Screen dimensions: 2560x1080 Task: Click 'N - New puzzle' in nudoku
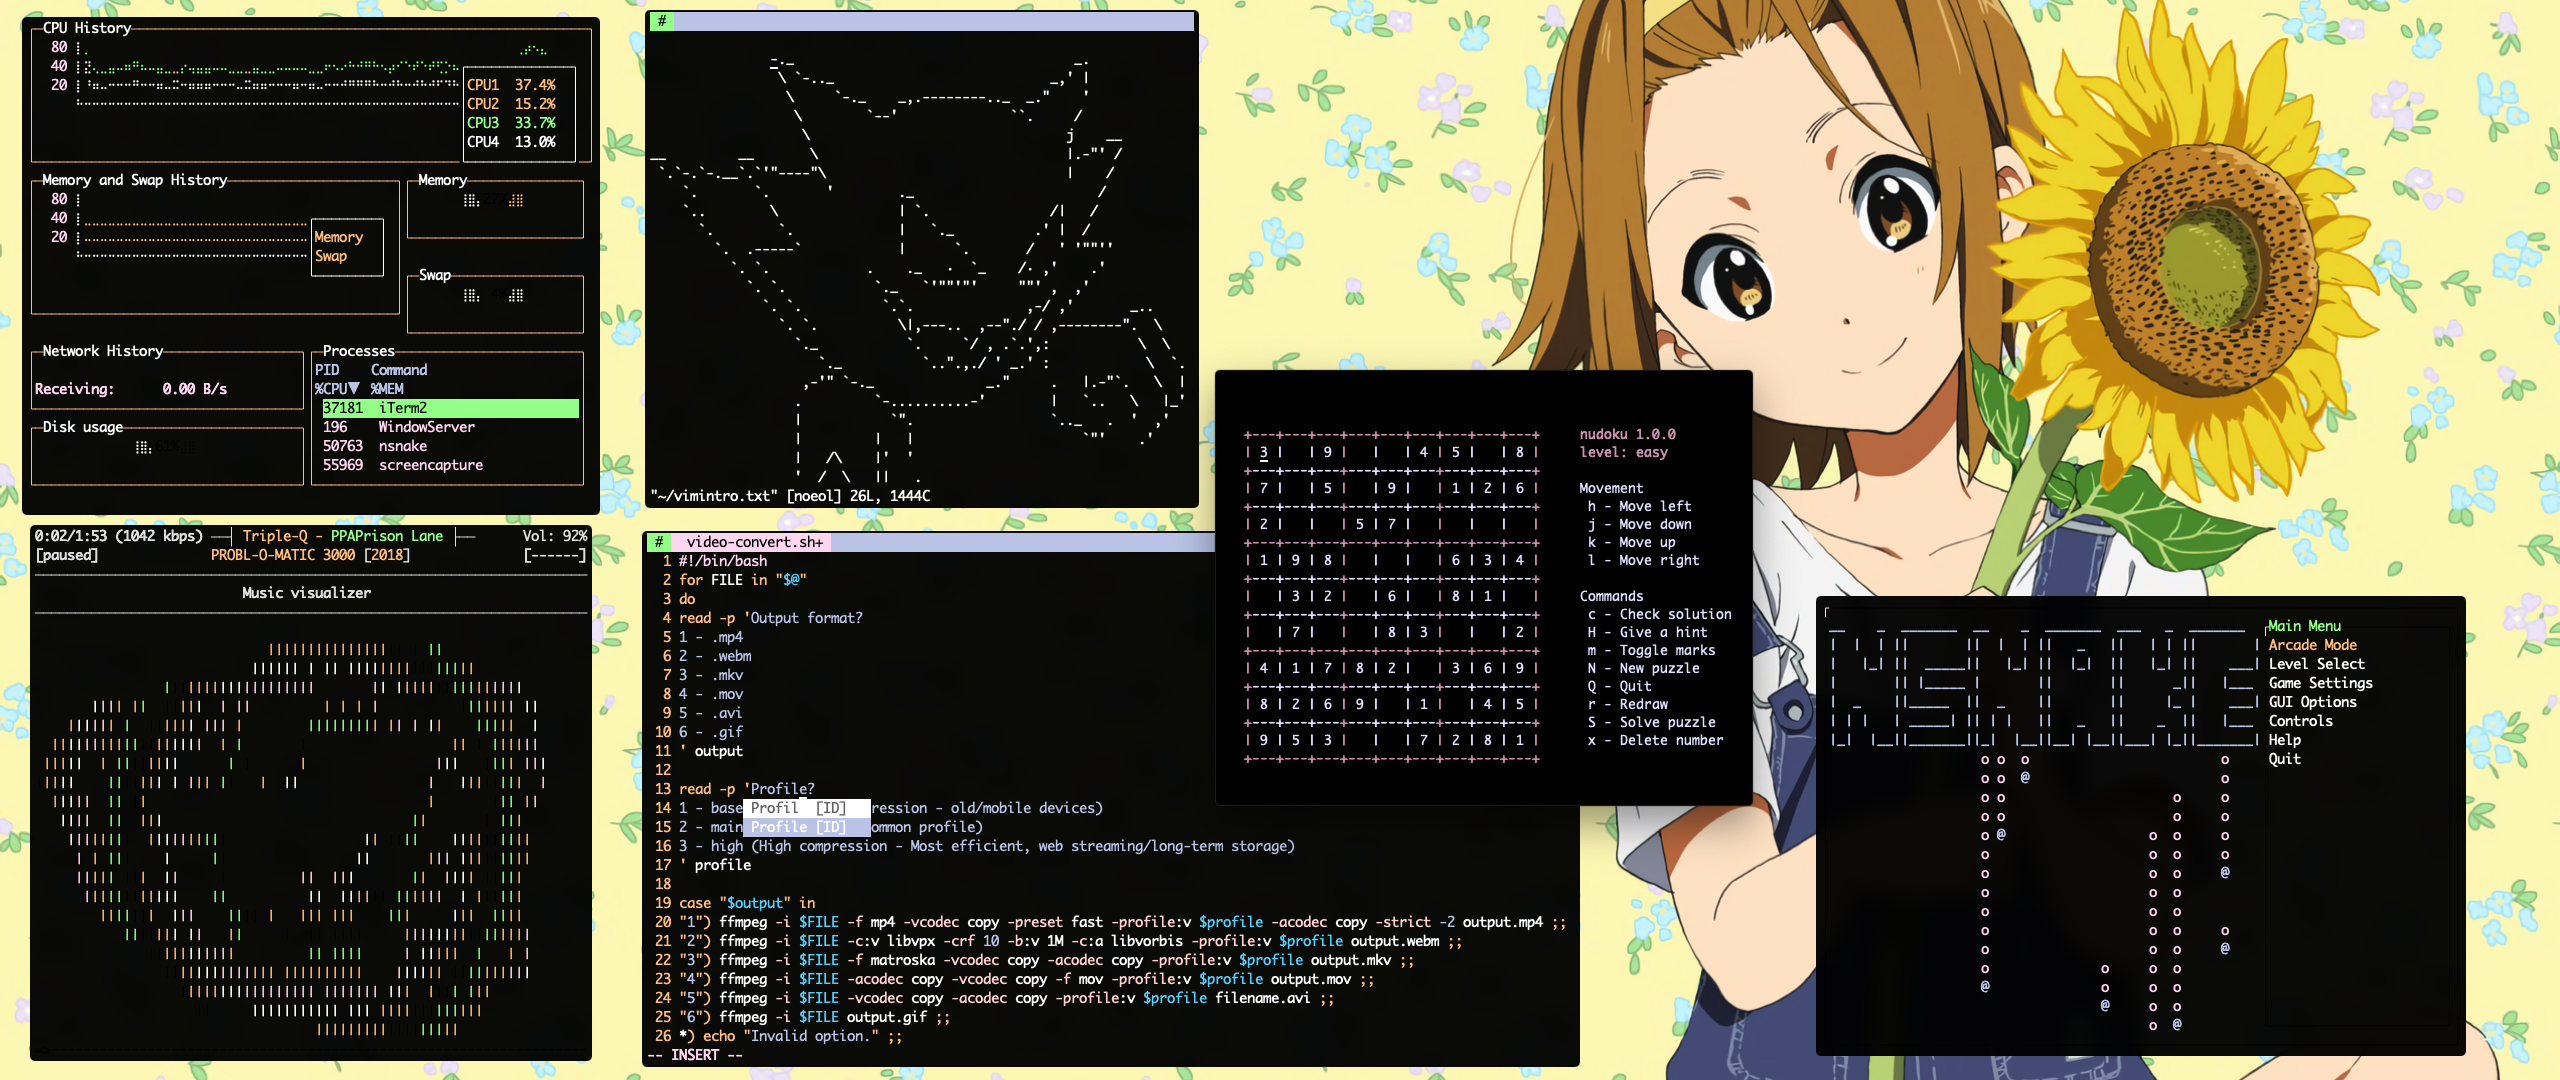(x=1643, y=668)
